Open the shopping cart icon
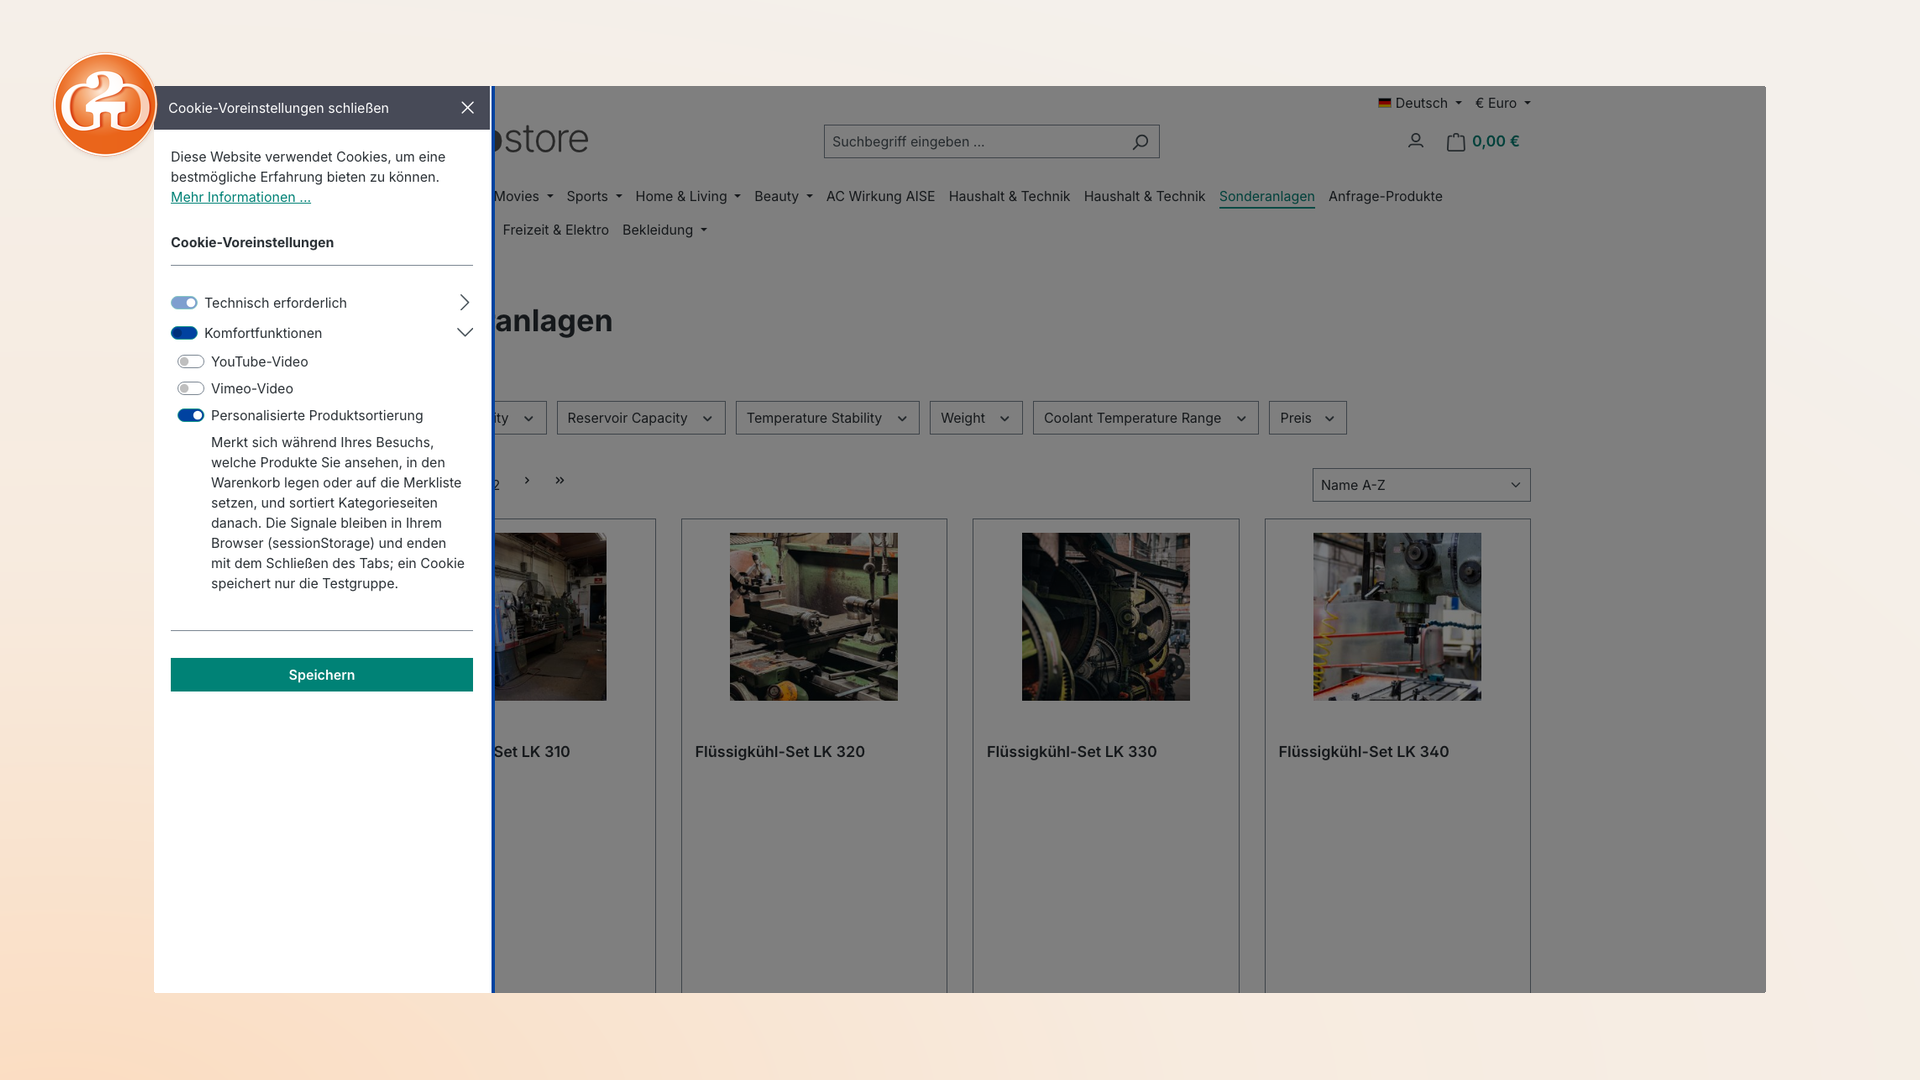1920x1080 pixels. [1456, 142]
